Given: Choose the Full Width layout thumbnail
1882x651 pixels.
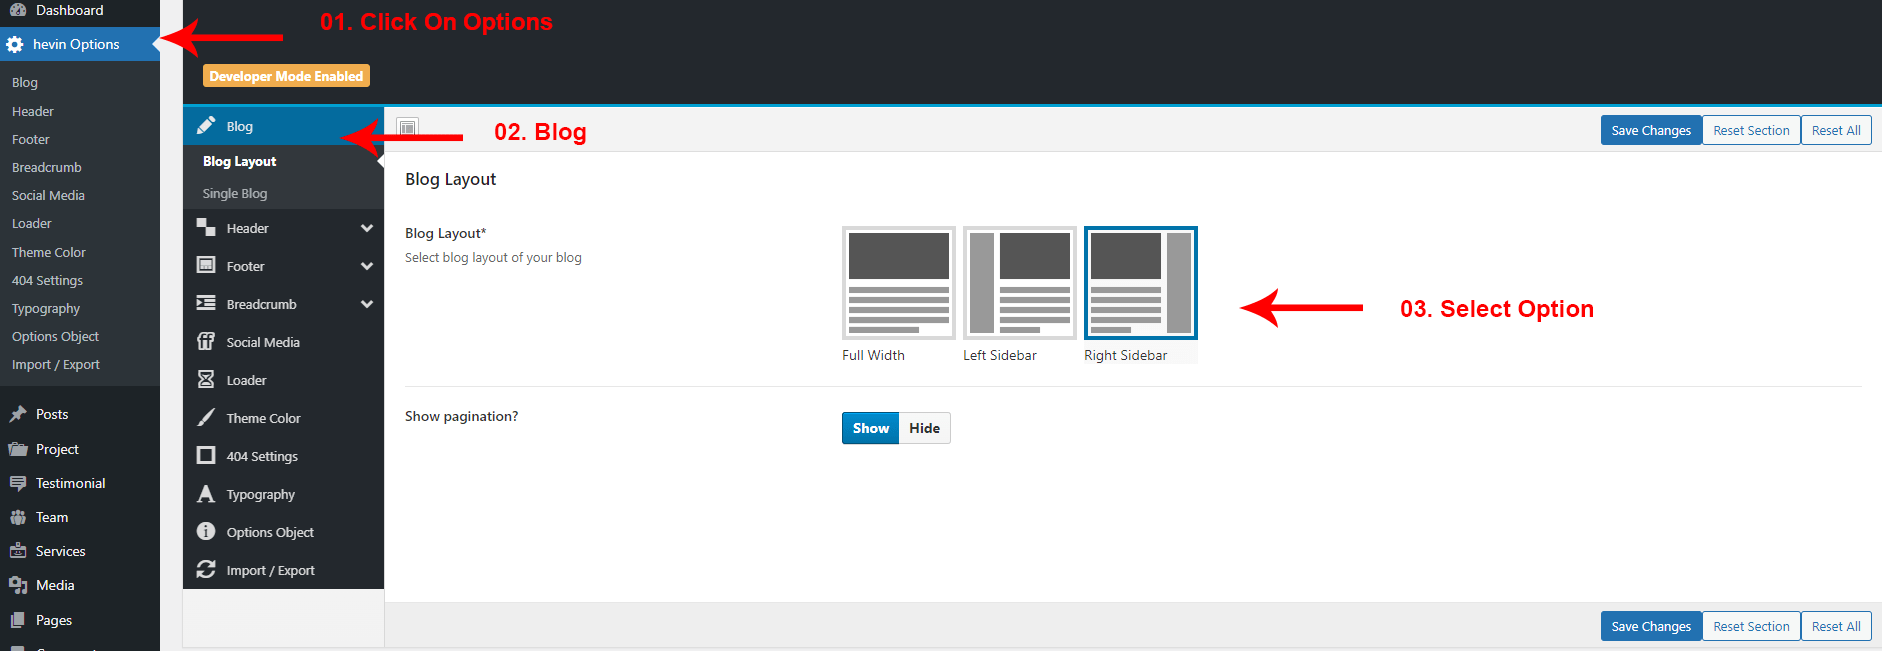Looking at the screenshot, I should tap(898, 283).
